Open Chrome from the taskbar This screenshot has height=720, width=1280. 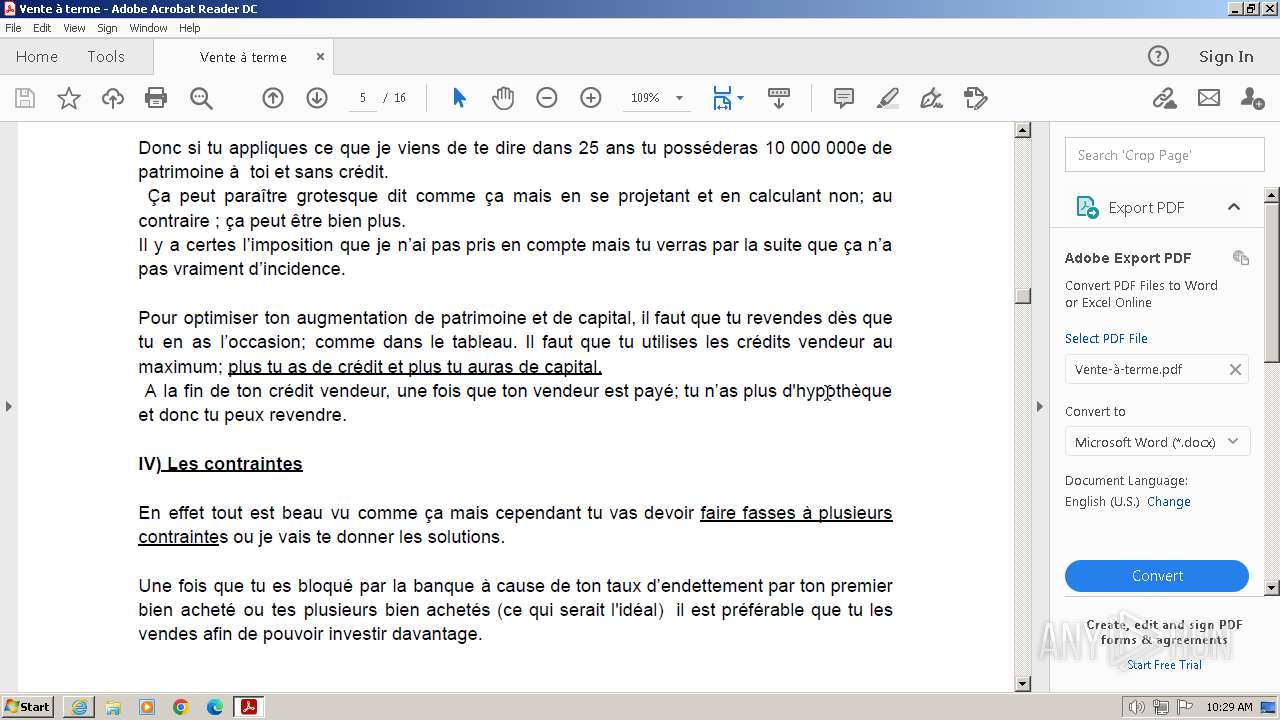tap(181, 707)
